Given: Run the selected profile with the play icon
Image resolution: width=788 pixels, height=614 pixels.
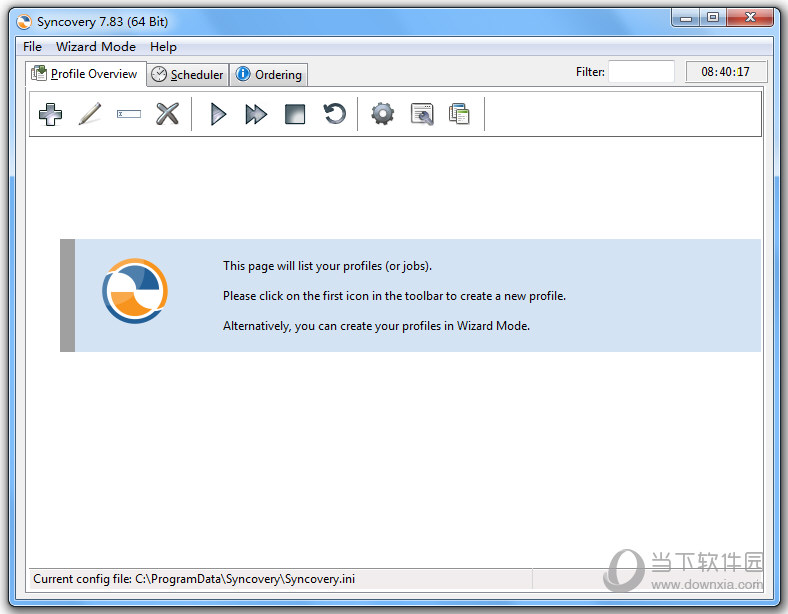Looking at the screenshot, I should [x=218, y=114].
